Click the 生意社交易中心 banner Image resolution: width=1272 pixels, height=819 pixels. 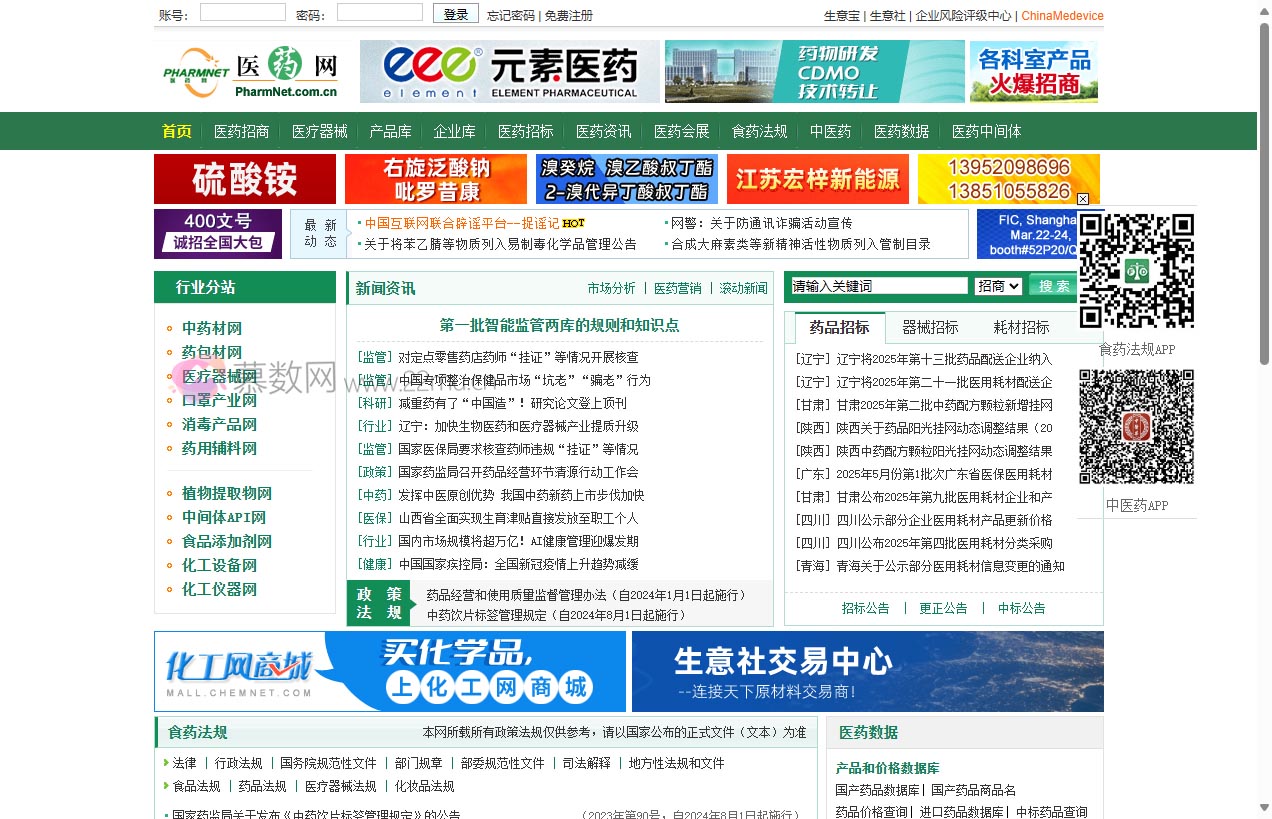pyautogui.click(x=865, y=671)
